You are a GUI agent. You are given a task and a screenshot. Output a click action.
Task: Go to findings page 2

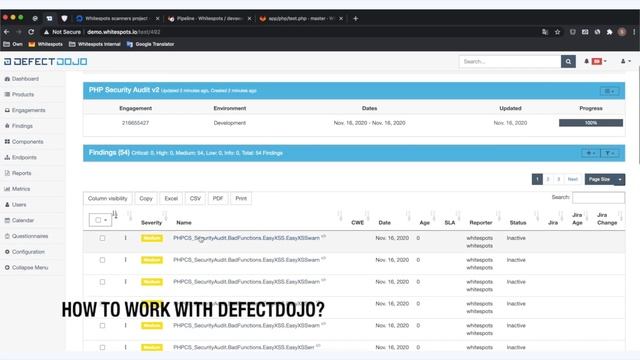(548, 179)
